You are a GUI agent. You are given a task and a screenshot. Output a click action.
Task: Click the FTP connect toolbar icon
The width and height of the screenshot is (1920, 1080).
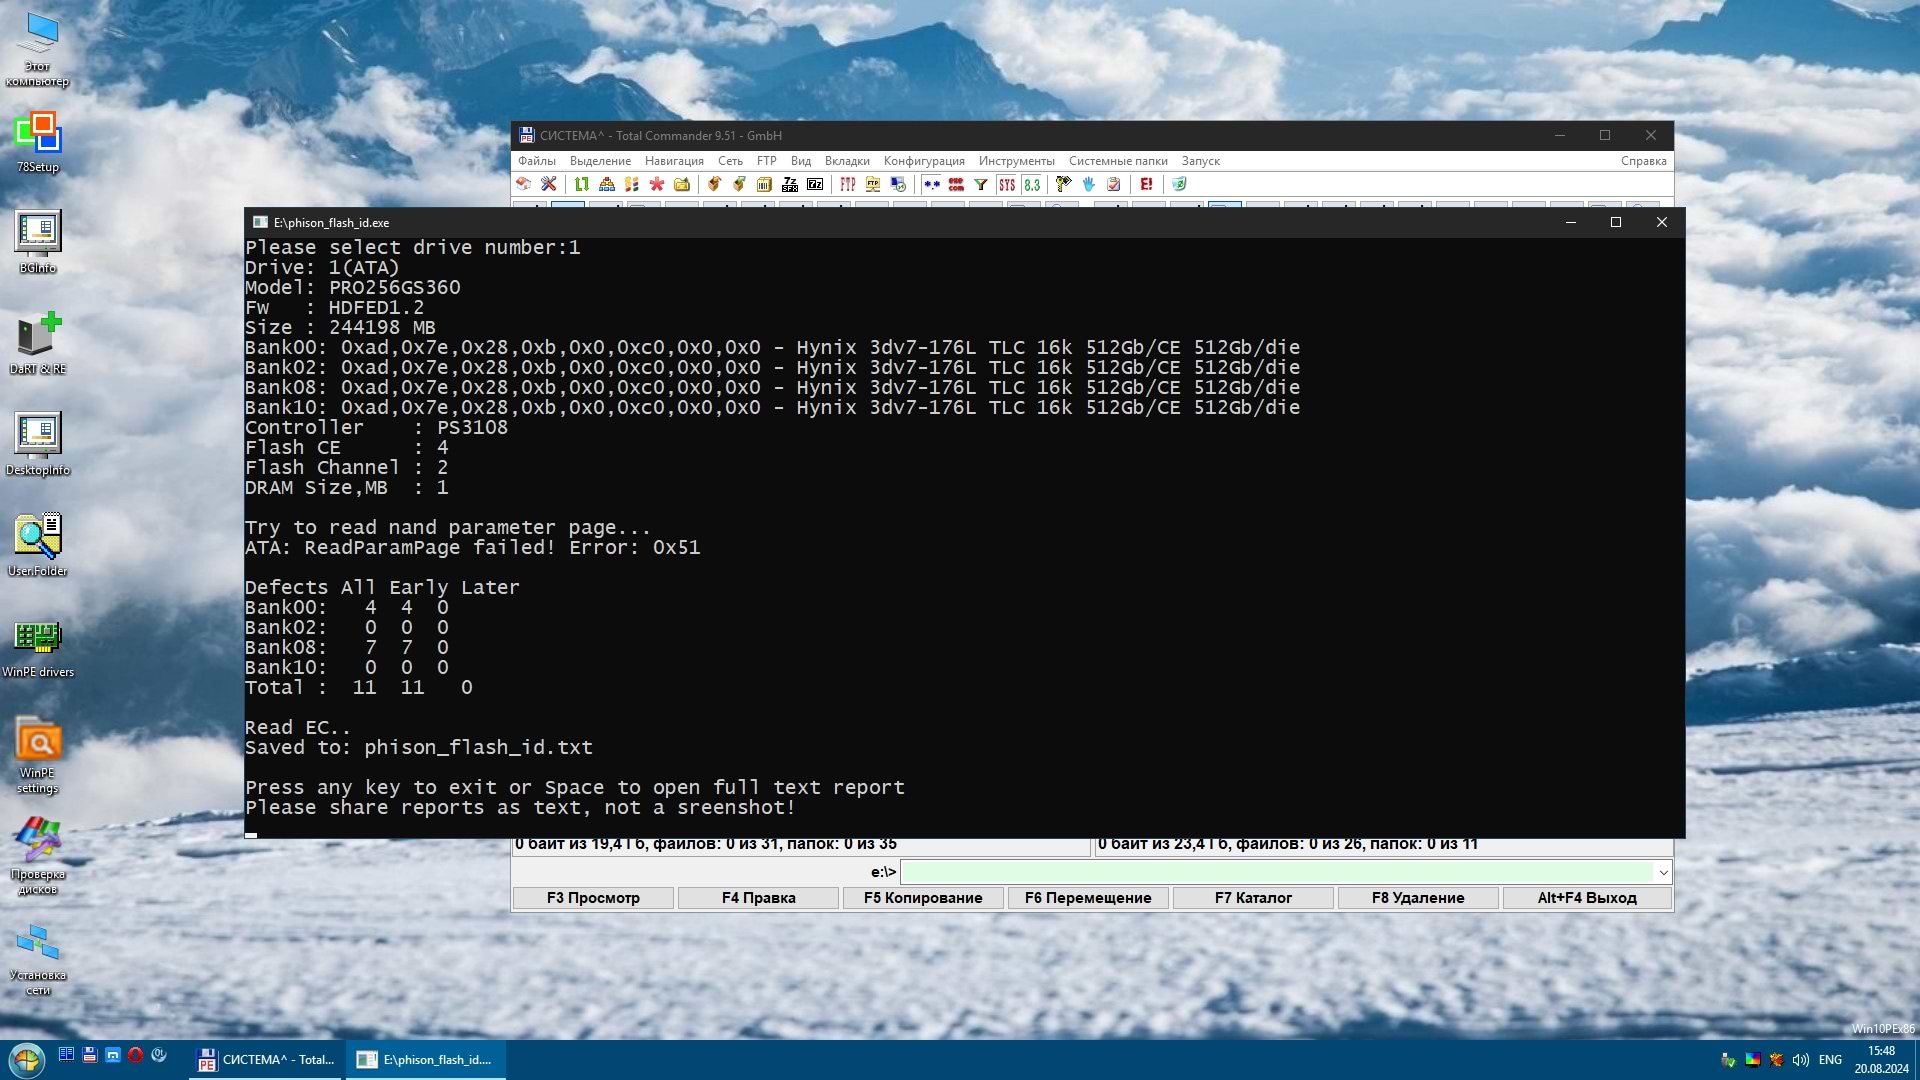848,184
